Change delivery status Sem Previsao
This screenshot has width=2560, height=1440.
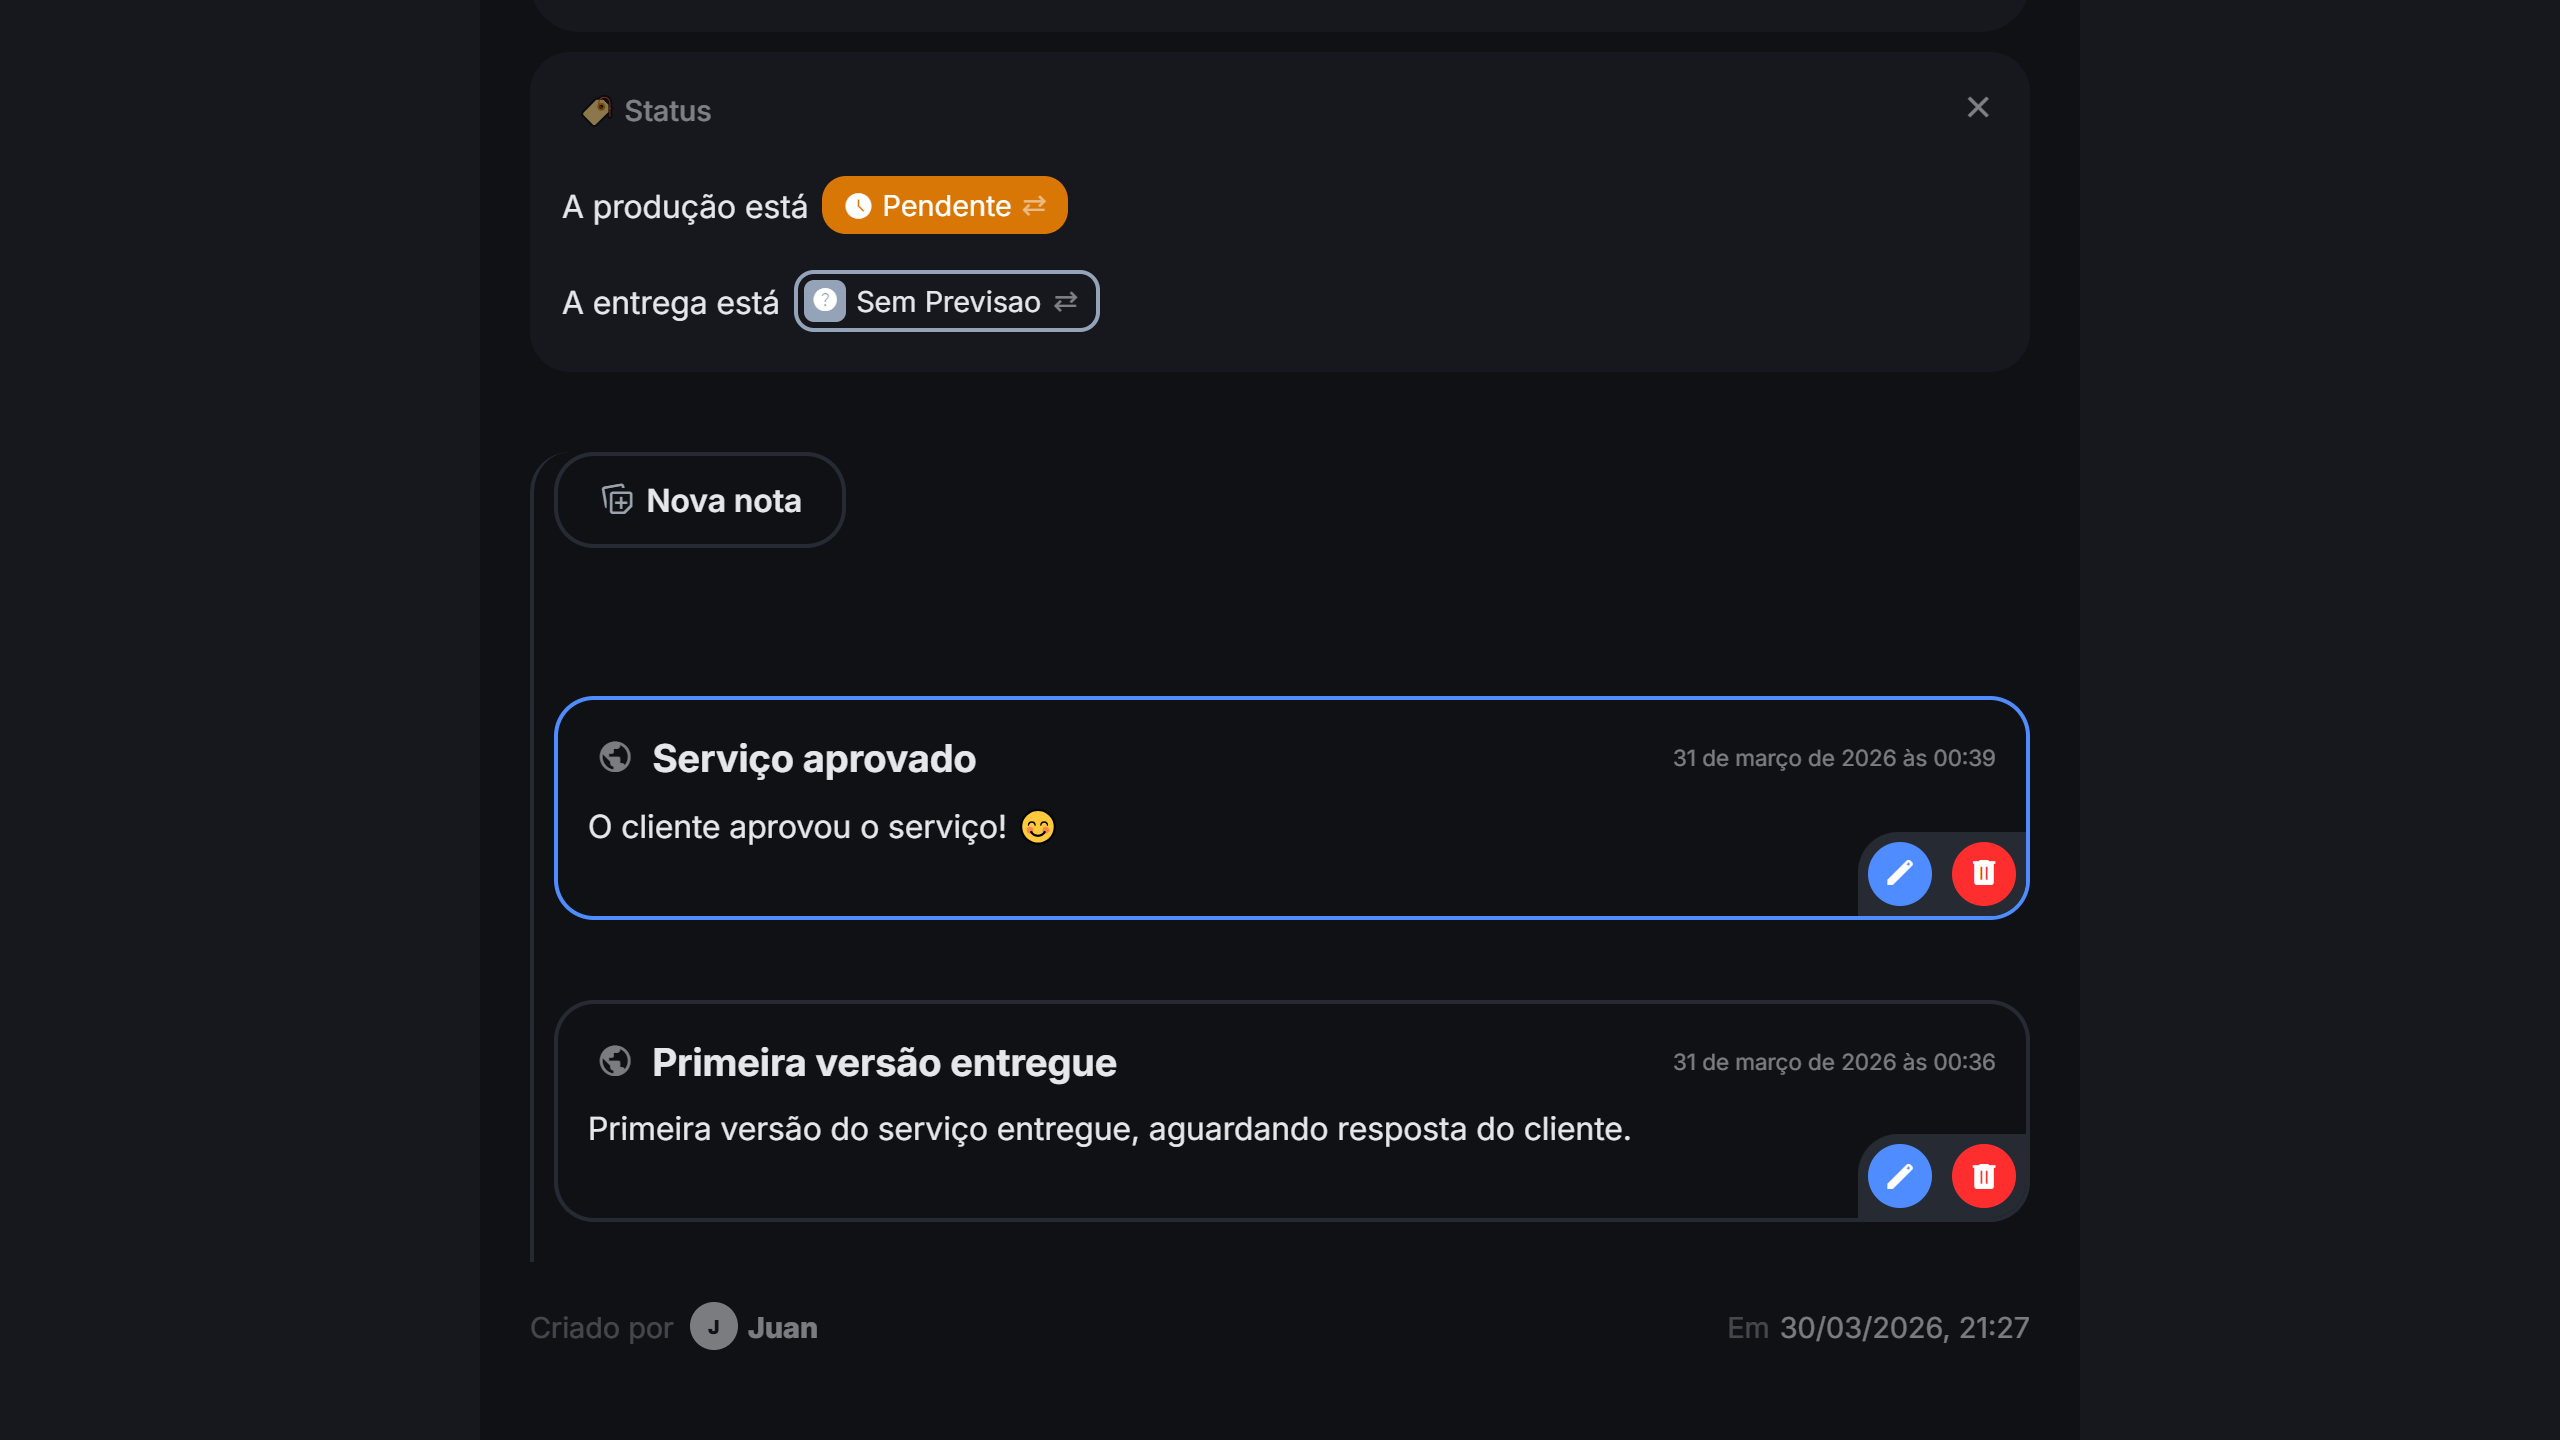coord(947,302)
